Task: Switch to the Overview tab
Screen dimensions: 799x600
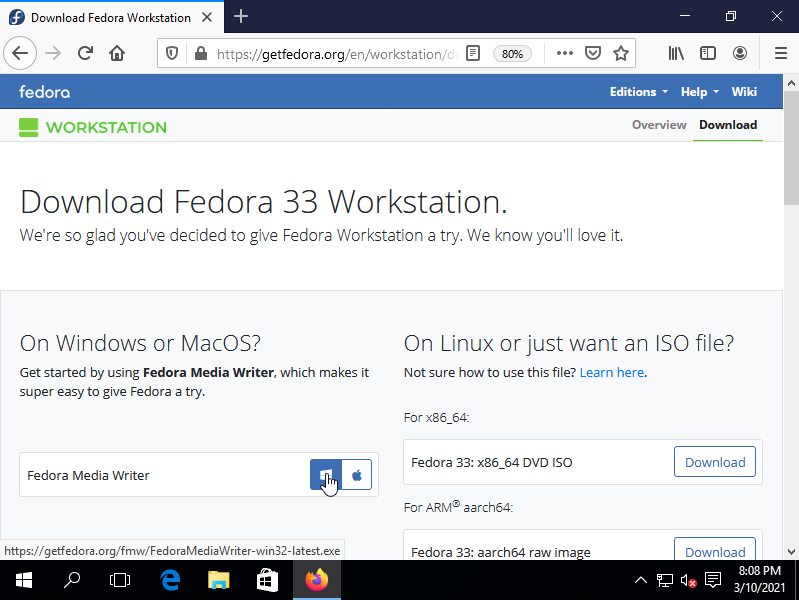Action: point(659,125)
